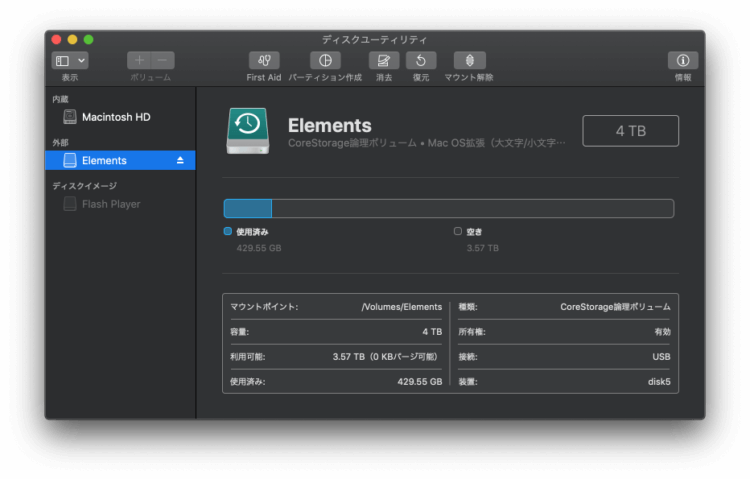Click the CoreStorage論理ボリューム type value in table
The image size is (750, 479).
(x=615, y=307)
